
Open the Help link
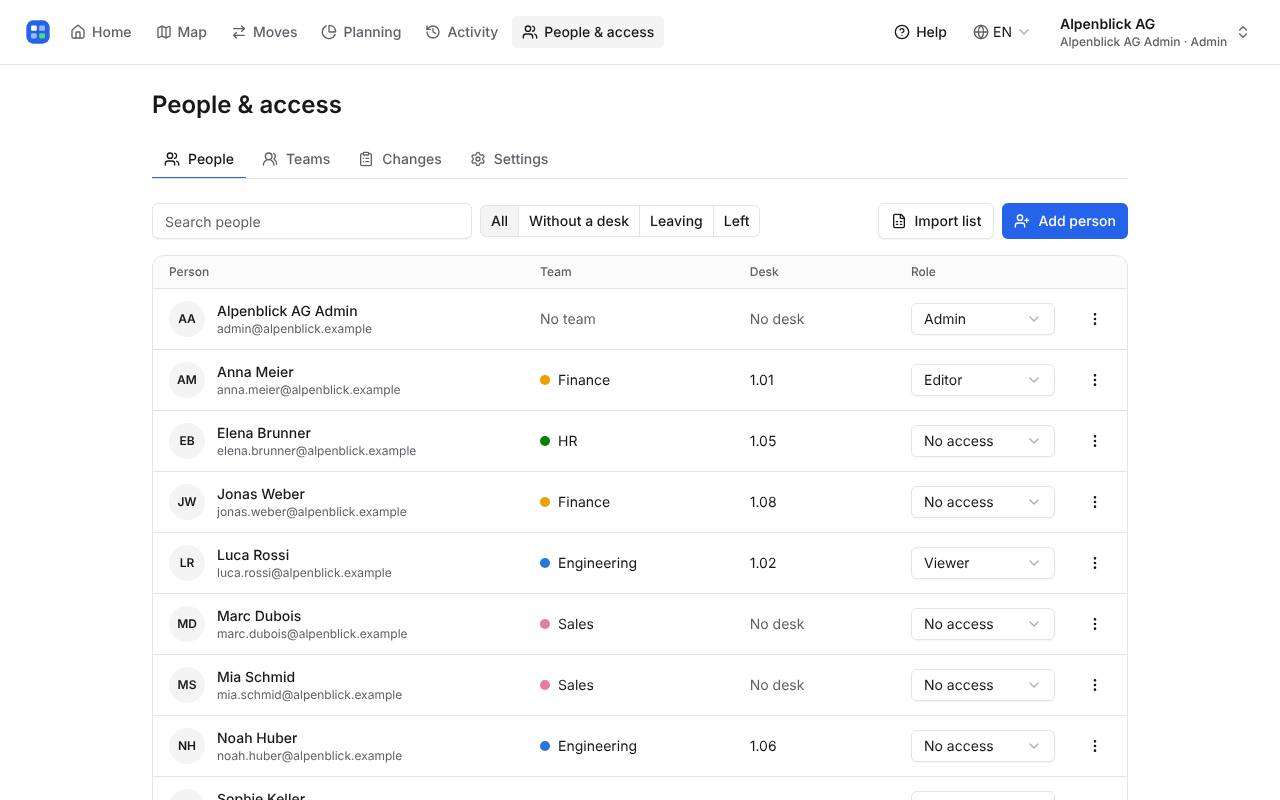920,32
